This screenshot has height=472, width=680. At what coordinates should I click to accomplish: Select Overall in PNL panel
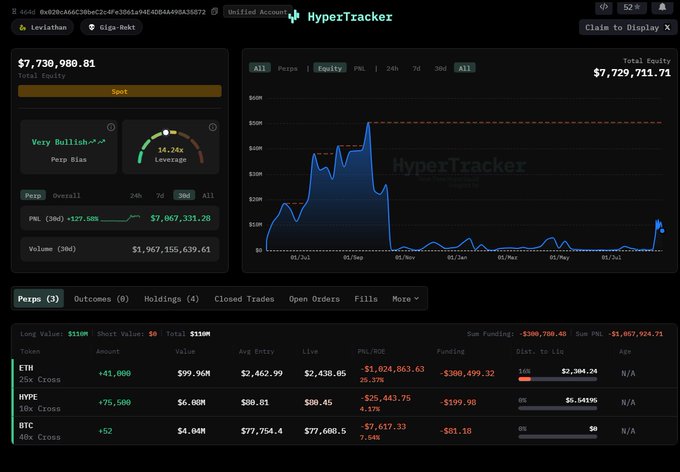pos(66,196)
